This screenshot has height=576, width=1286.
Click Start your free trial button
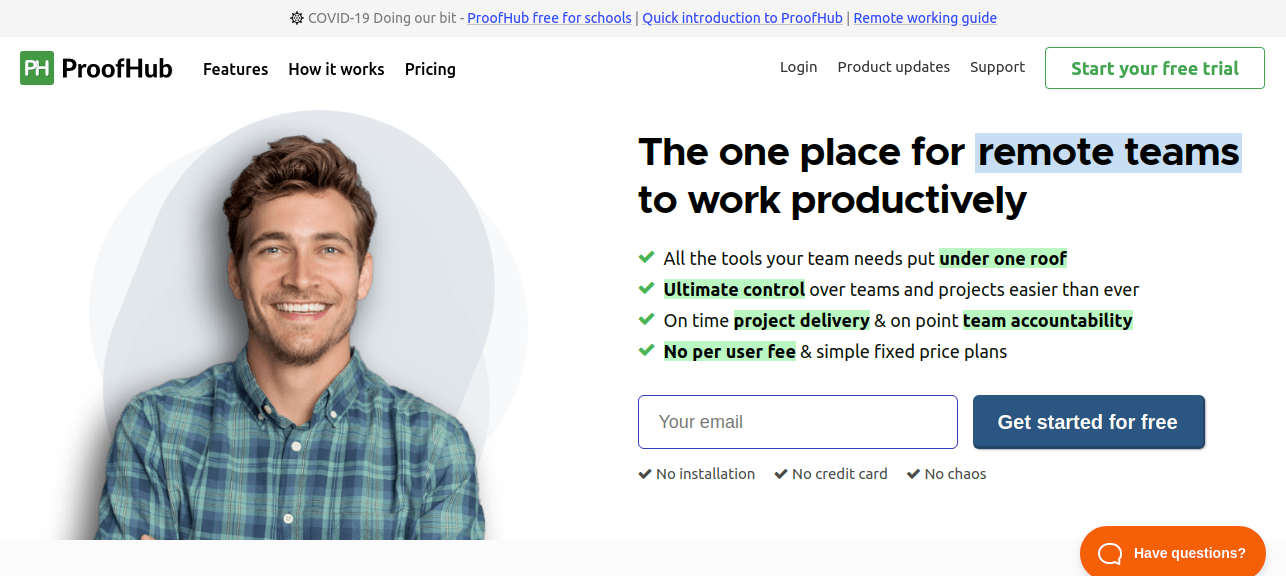coord(1154,68)
